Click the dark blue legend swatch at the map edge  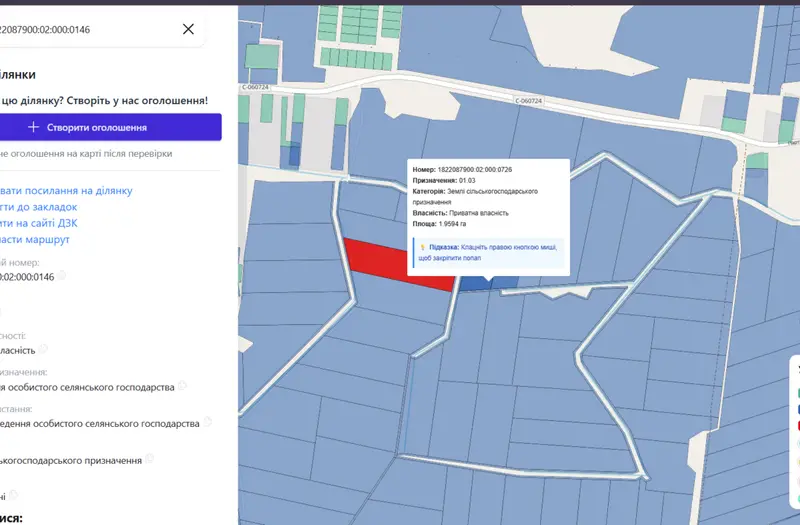(x=797, y=409)
